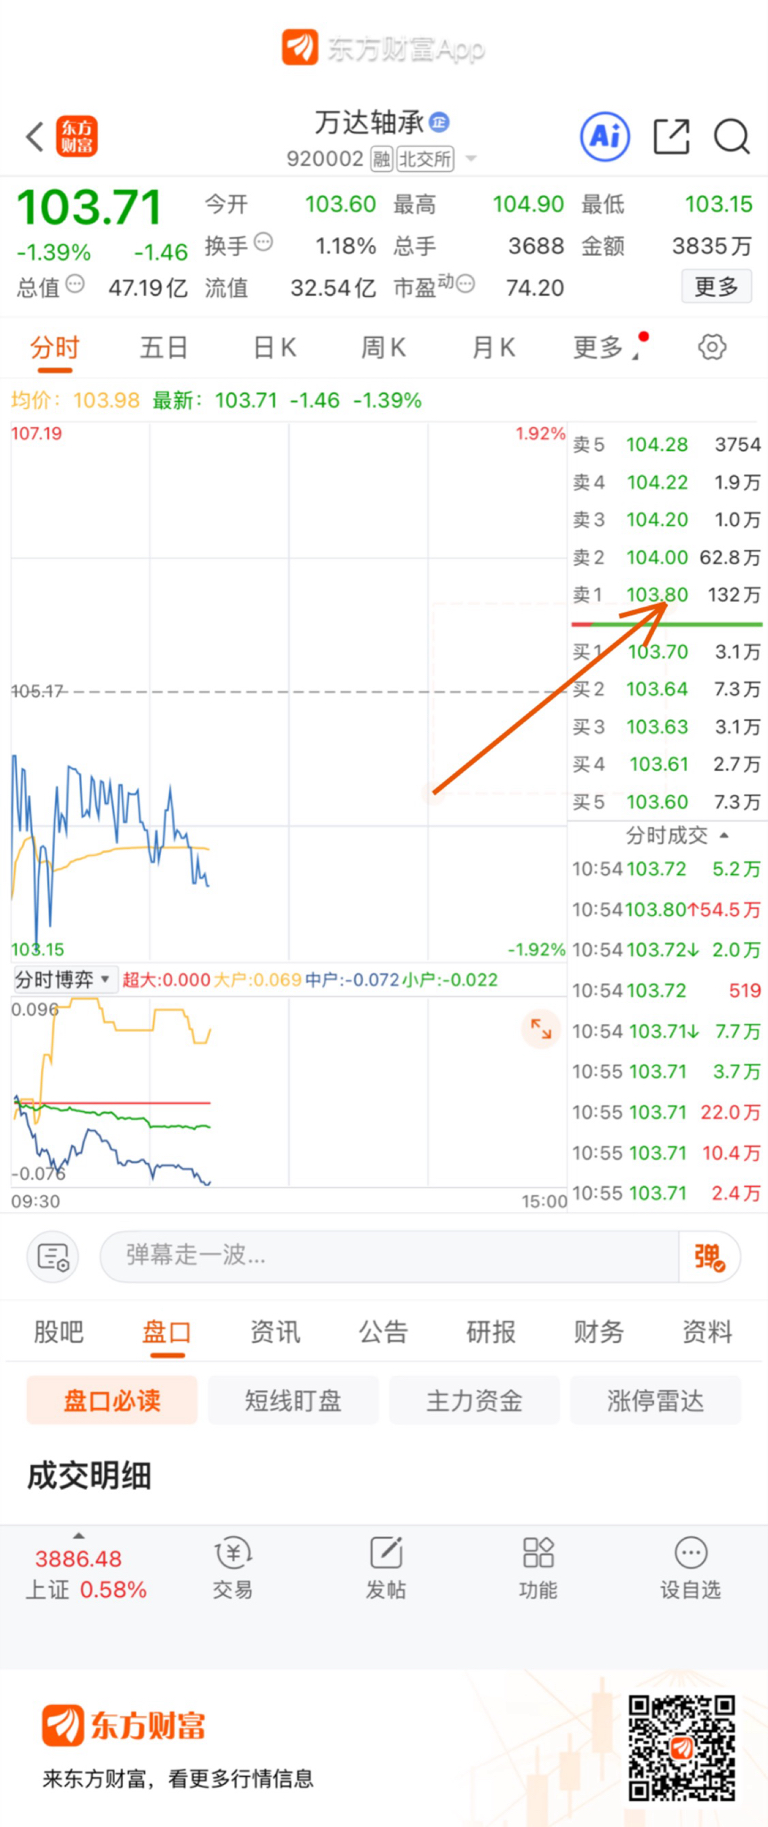Open the danmaku list settings icon

coord(52,1256)
